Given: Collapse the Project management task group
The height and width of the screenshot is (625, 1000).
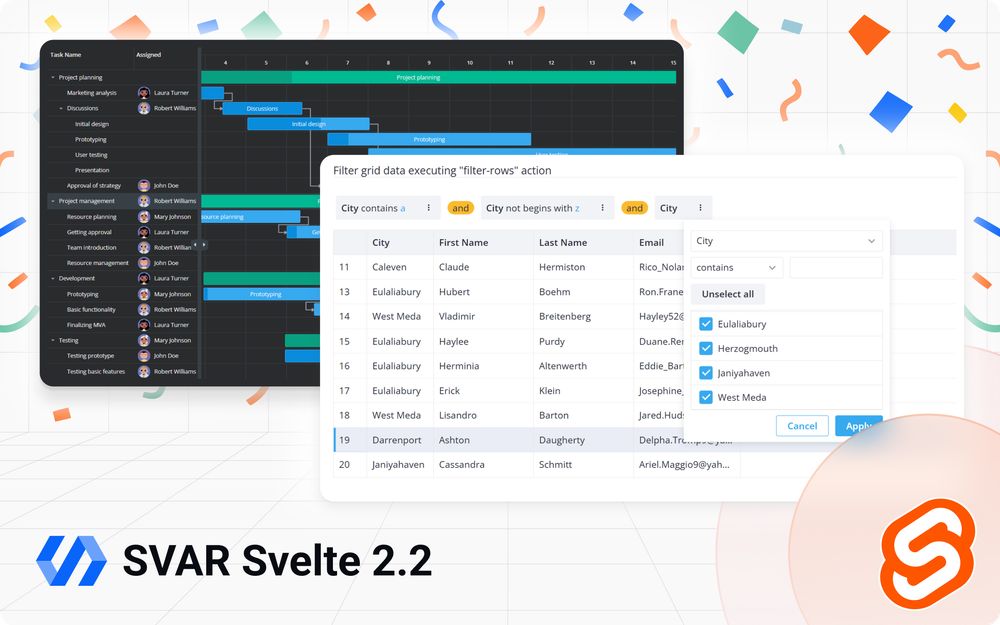Looking at the screenshot, I should click(x=53, y=201).
